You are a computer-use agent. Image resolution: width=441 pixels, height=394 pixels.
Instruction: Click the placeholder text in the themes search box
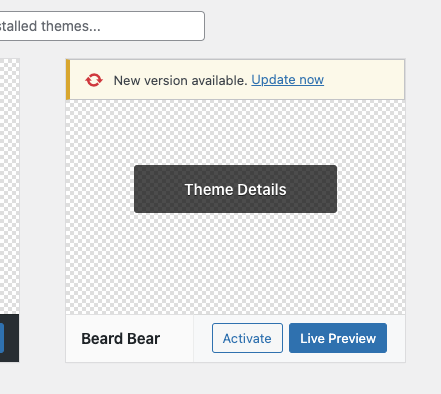[x=50, y=26]
